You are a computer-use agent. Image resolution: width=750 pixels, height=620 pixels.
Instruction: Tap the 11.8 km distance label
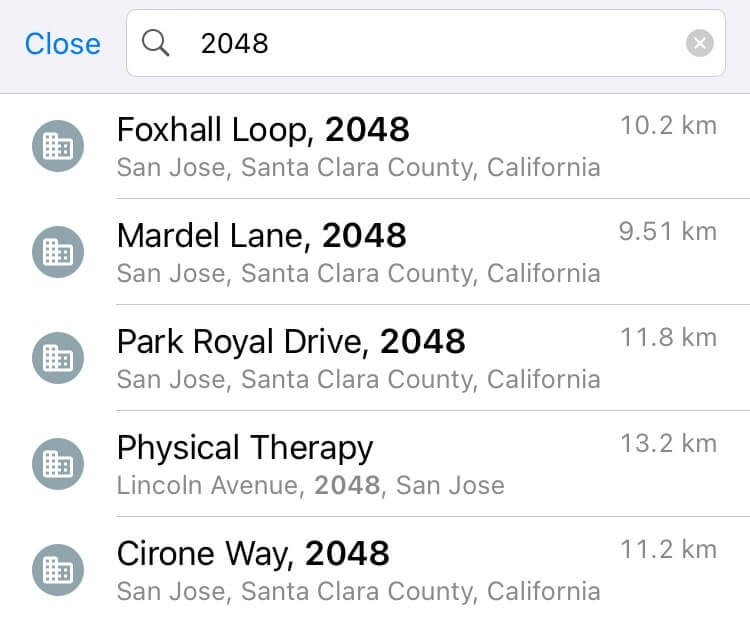pyautogui.click(x=668, y=338)
